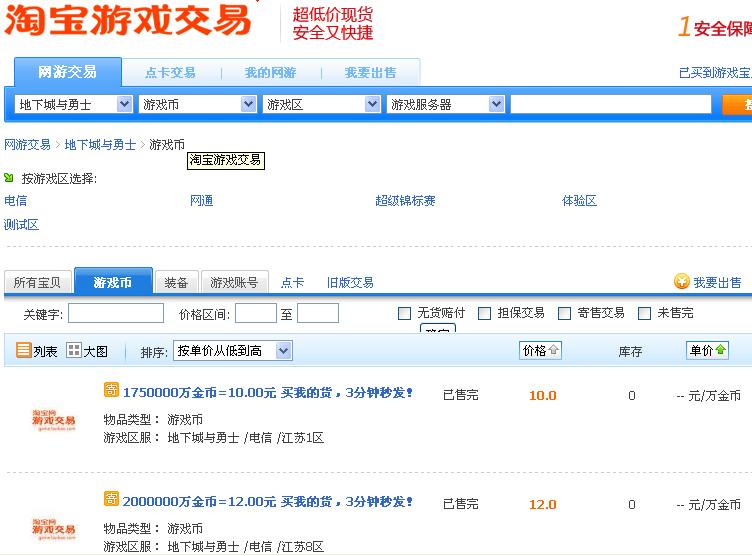Click the 测试区 zone link
The width and height of the screenshot is (752, 556).
click(x=22, y=224)
